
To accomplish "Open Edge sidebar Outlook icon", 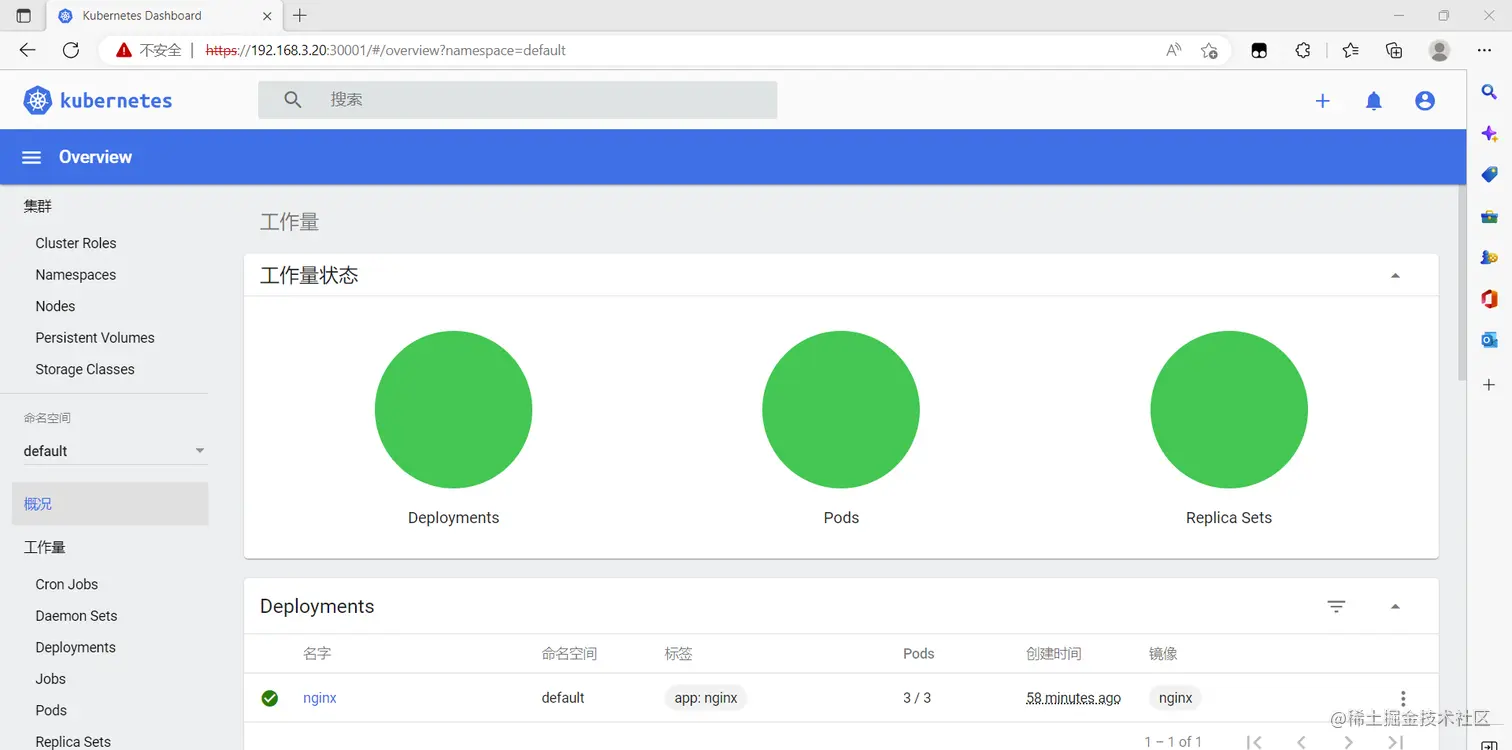I will pos(1489,340).
